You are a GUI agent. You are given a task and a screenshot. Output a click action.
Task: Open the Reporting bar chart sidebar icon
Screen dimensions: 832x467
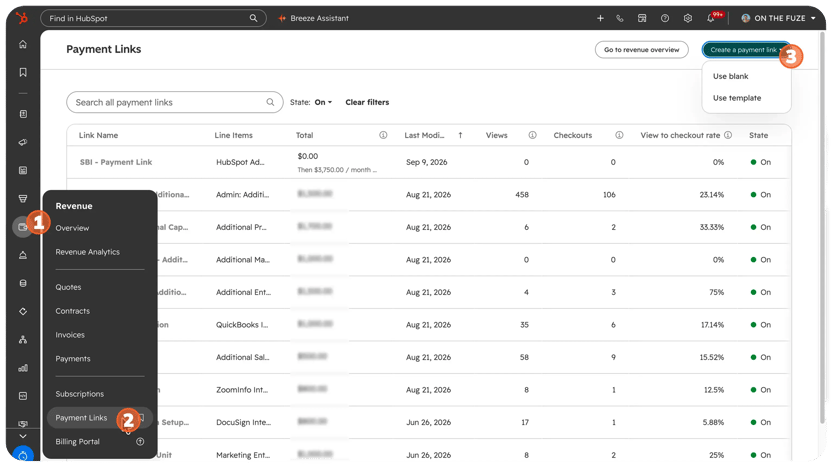tap(23, 368)
